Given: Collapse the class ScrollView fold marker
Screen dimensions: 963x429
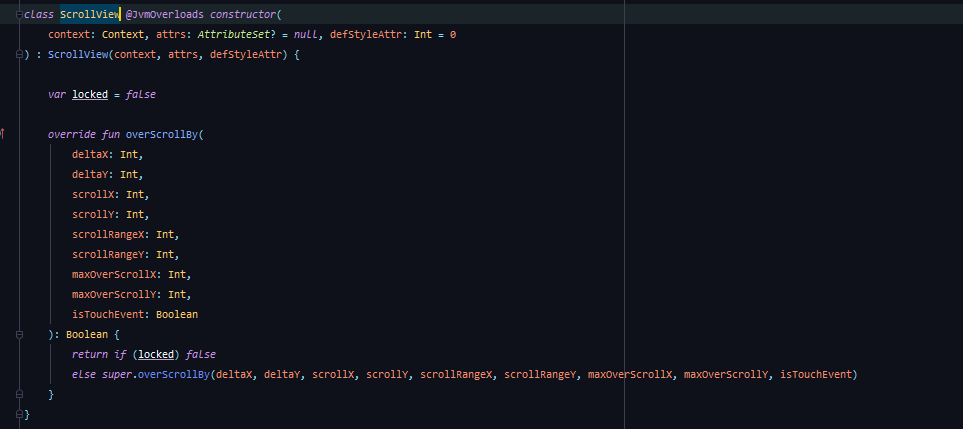Looking at the screenshot, I should (20, 15).
